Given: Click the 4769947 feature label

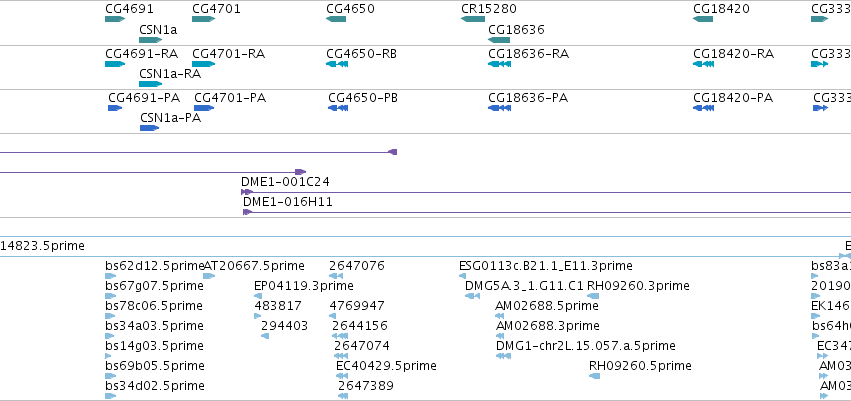Looking at the screenshot, I should (x=357, y=305).
